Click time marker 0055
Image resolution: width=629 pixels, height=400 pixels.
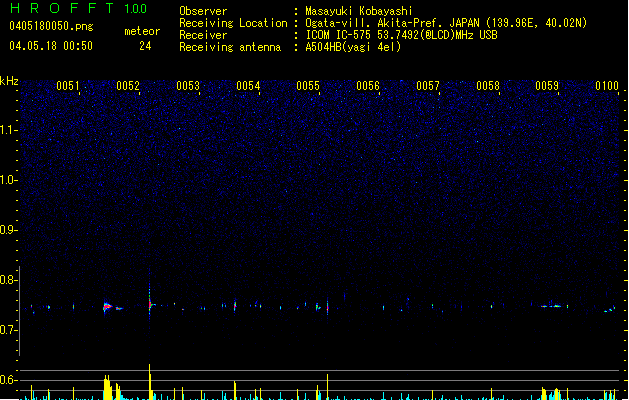coord(308,85)
